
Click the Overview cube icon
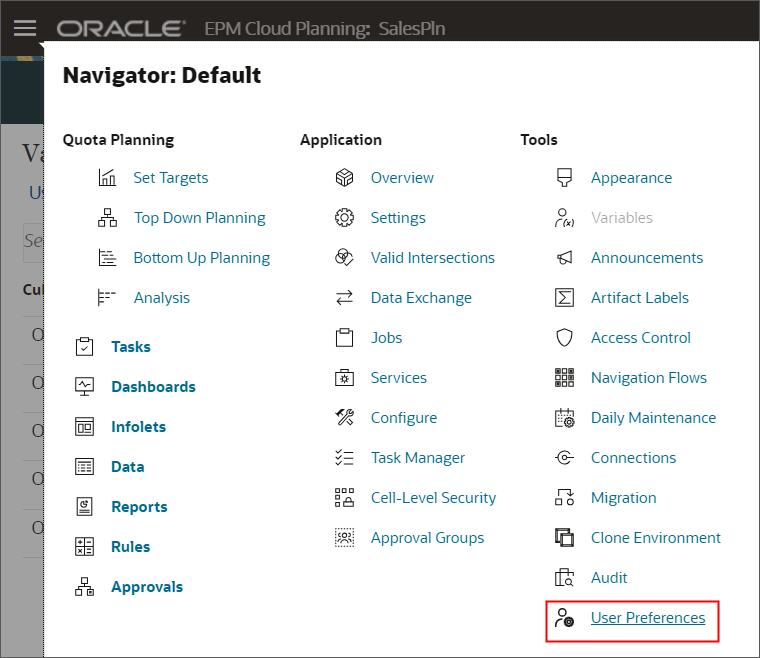345,178
